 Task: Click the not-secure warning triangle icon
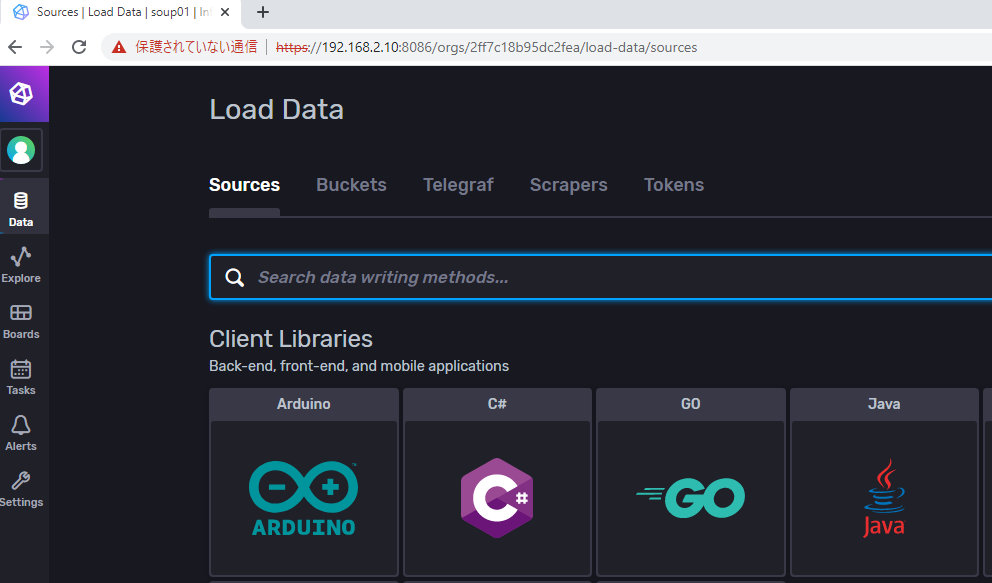pos(119,47)
